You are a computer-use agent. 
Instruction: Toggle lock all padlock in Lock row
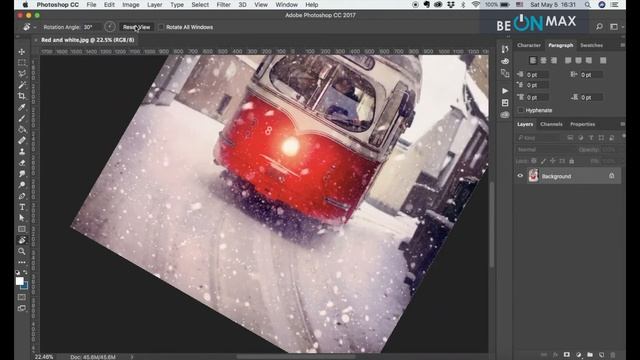[571, 161]
